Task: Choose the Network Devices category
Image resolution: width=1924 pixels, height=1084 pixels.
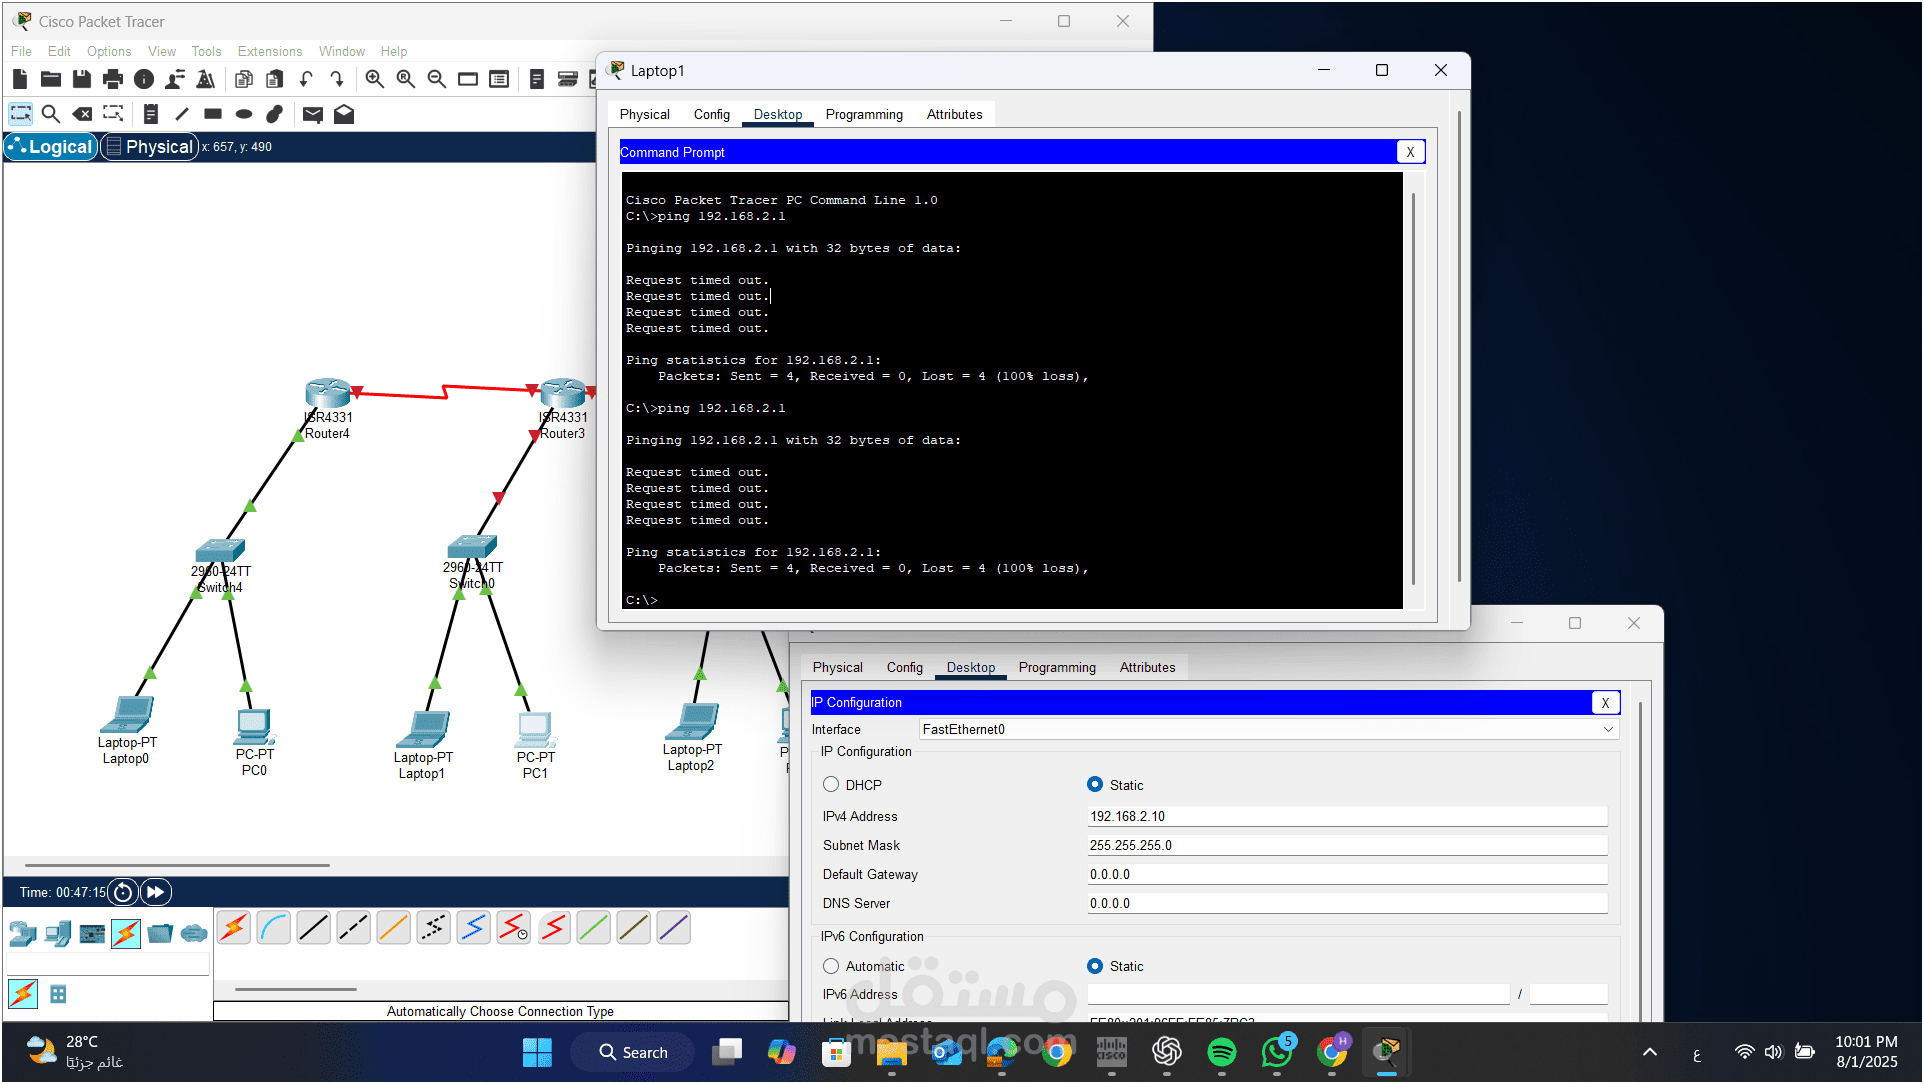Action: (x=22, y=934)
